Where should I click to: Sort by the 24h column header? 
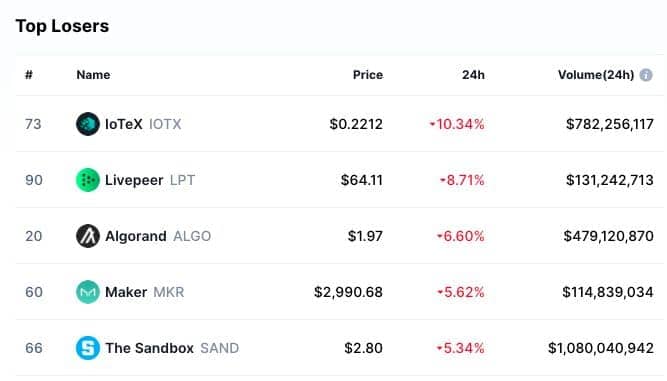coord(473,75)
